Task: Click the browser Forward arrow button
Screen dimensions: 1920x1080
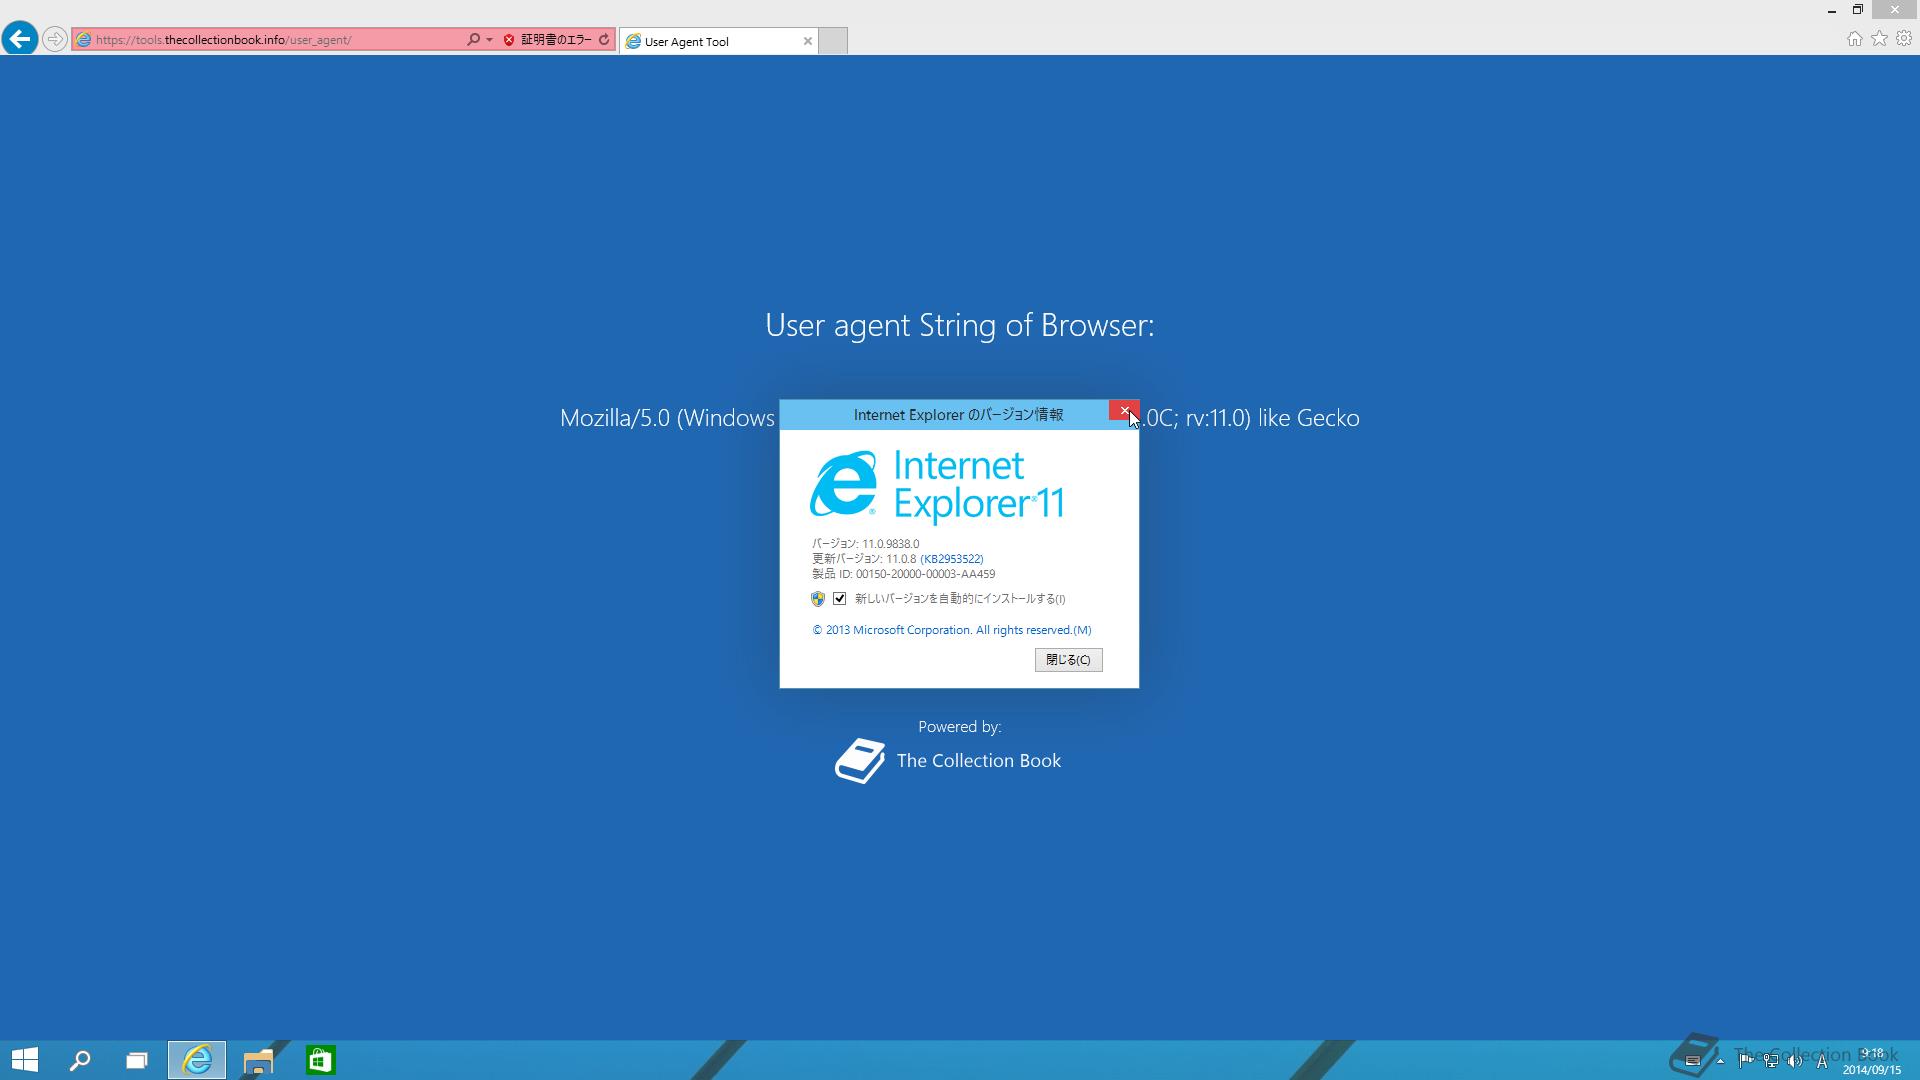Action: click(55, 39)
